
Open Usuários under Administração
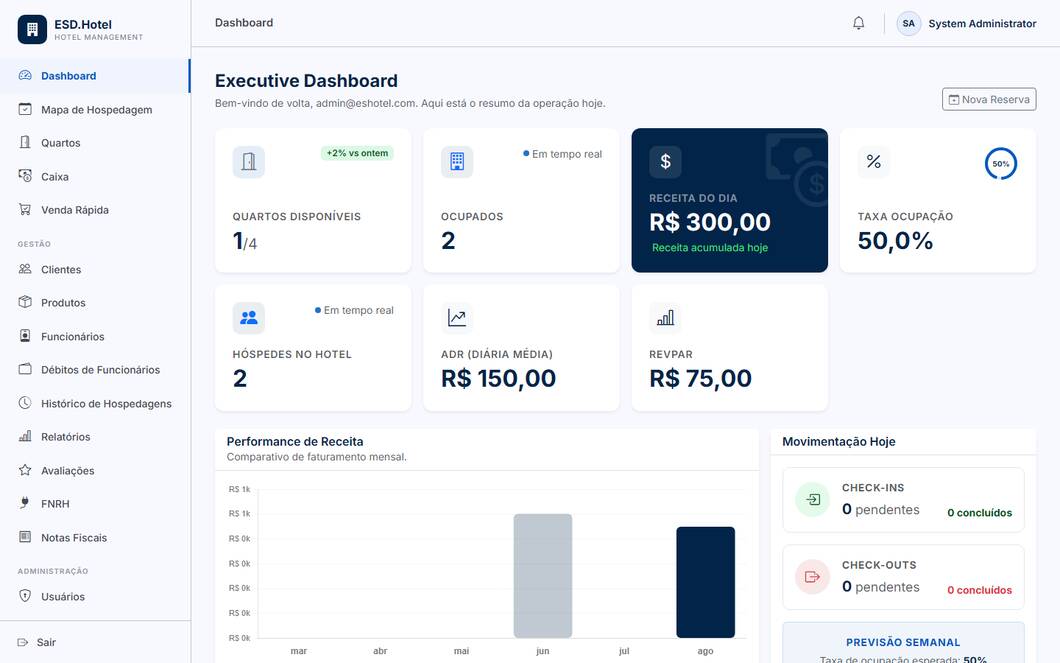[x=95, y=596]
